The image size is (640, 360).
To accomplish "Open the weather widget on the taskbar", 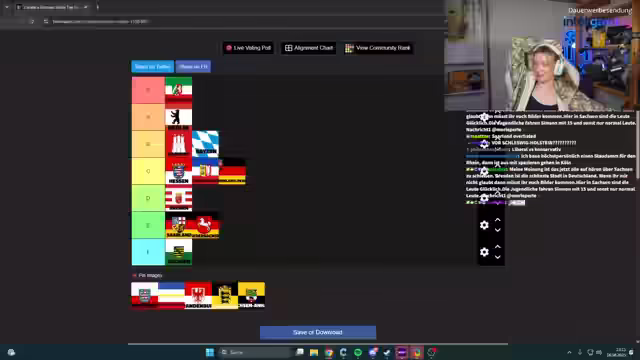I will 11,352.
